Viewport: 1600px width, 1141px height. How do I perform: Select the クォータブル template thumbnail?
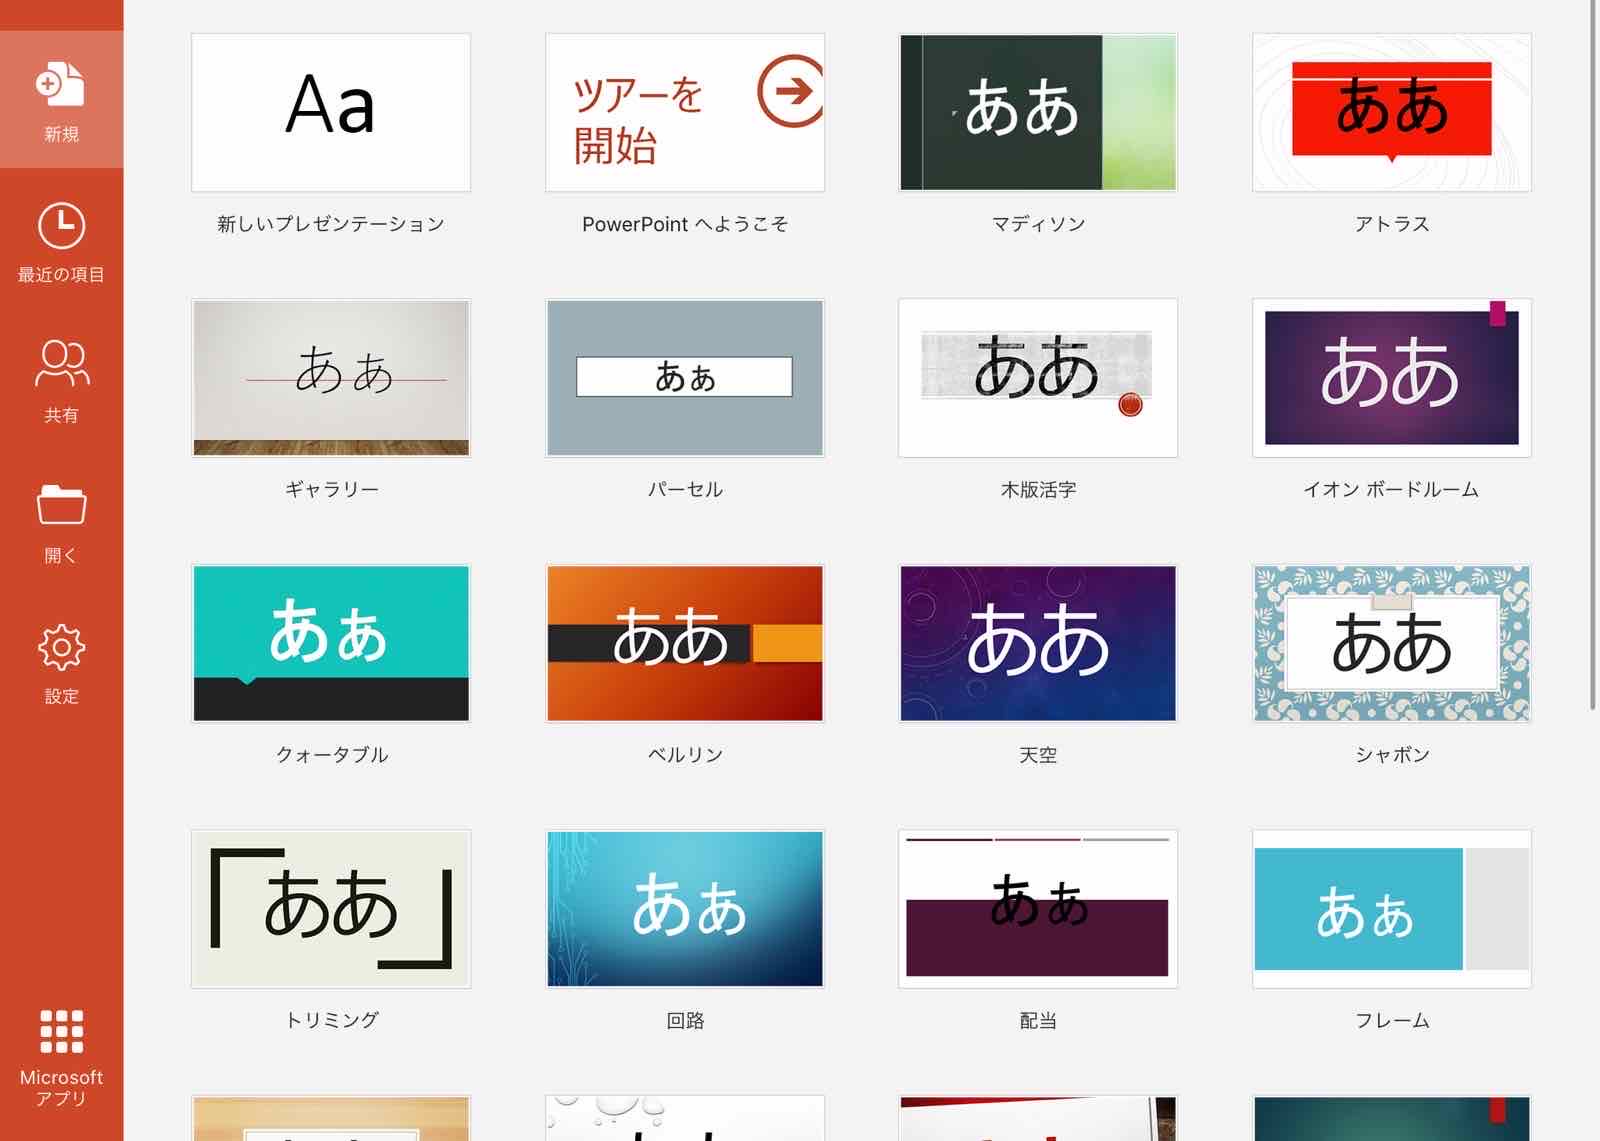pyautogui.click(x=331, y=643)
